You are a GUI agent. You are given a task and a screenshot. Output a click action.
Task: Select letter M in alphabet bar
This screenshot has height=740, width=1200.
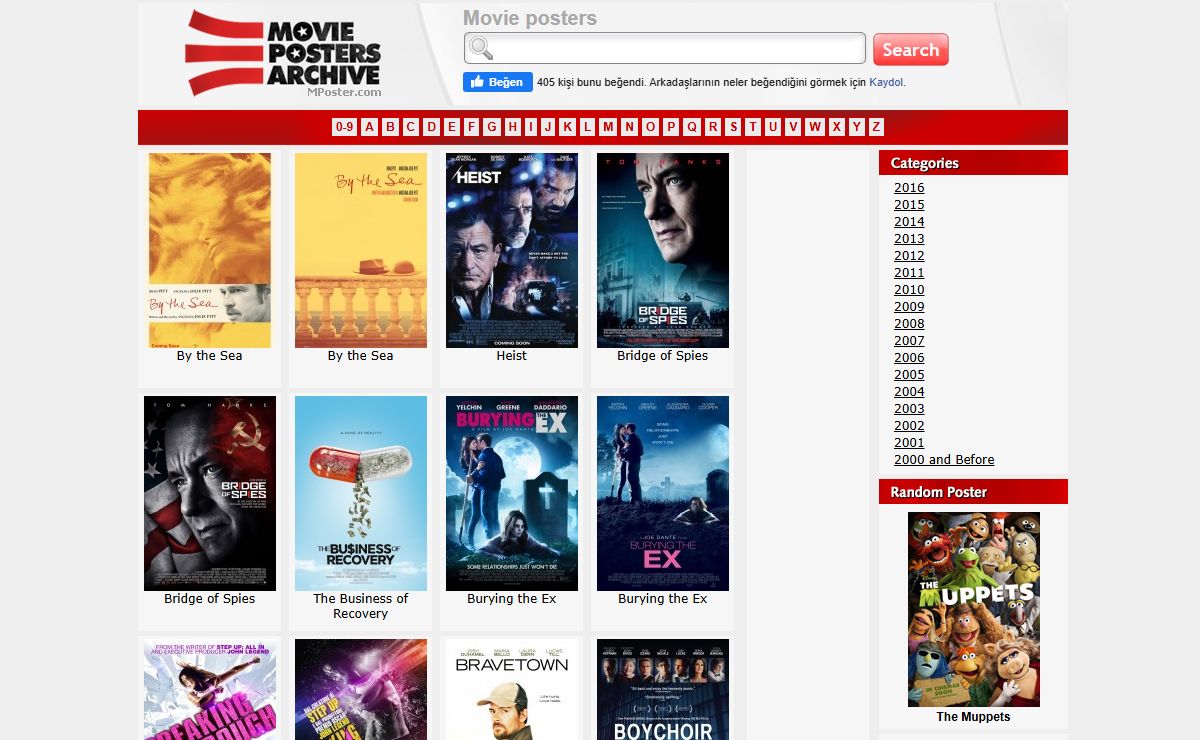[x=608, y=127]
